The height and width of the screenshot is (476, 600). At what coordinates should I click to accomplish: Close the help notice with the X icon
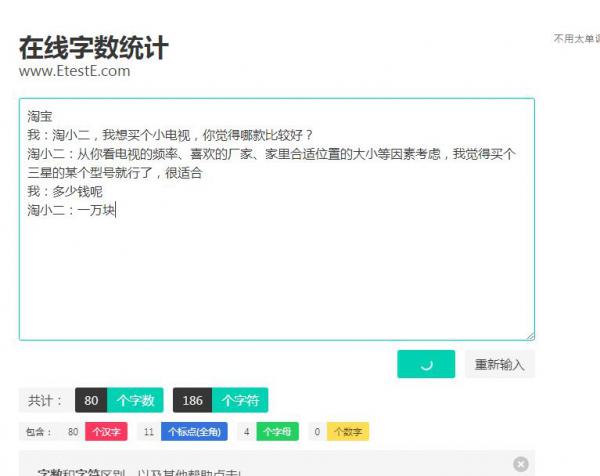[520, 464]
